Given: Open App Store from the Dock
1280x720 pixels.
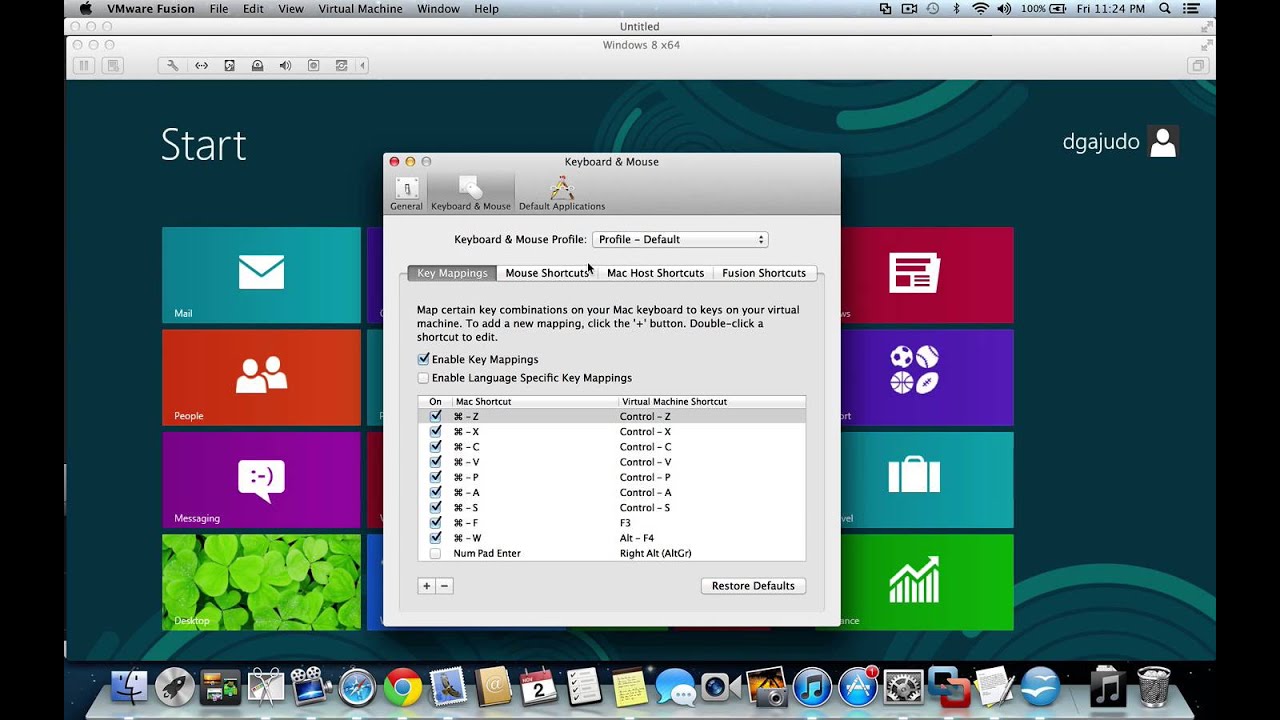Looking at the screenshot, I should pyautogui.click(x=857, y=686).
